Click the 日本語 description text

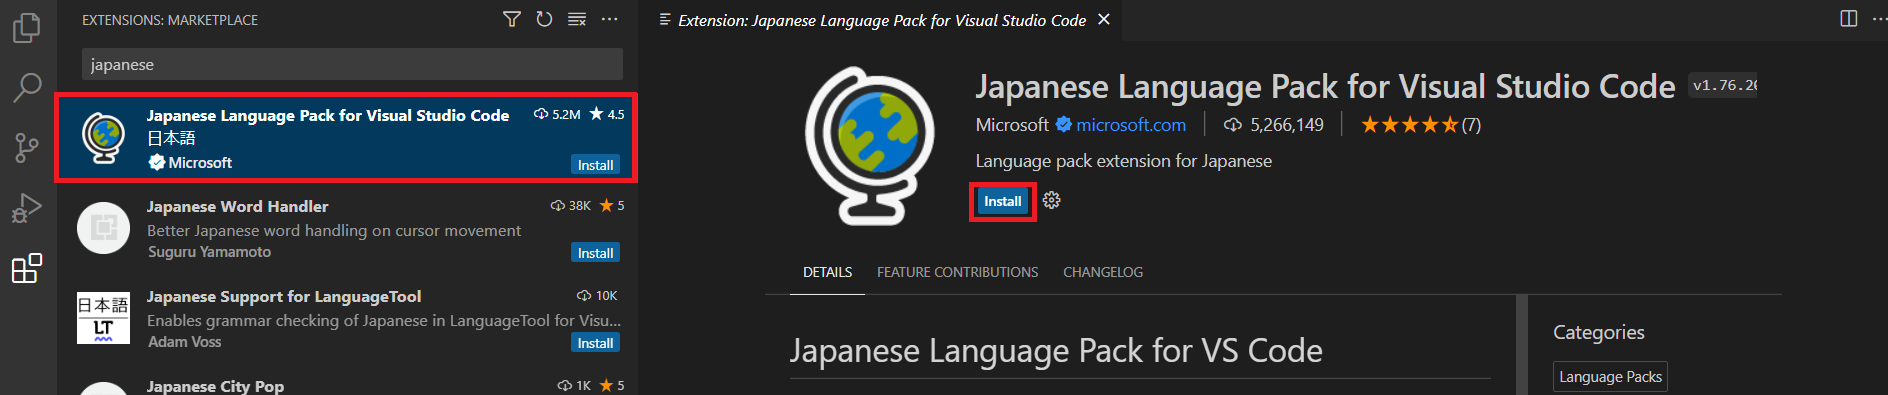tap(171, 138)
